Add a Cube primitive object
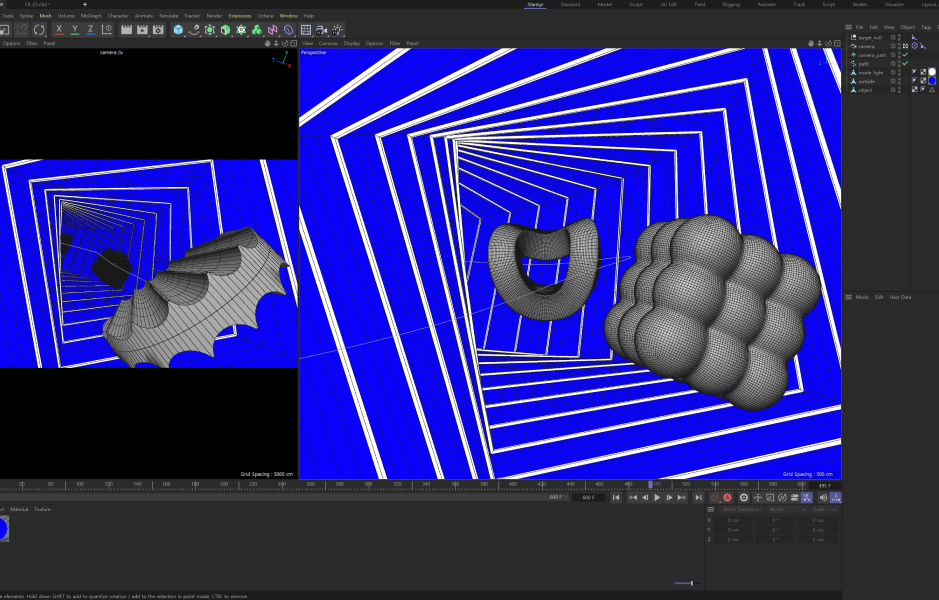Viewport: 939px width, 600px height. 178,29
